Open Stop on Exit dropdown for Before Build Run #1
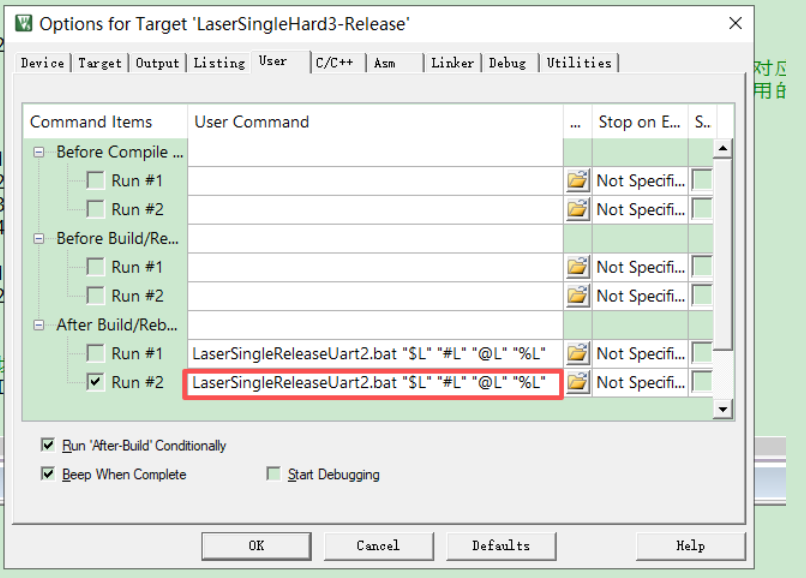 pos(640,267)
